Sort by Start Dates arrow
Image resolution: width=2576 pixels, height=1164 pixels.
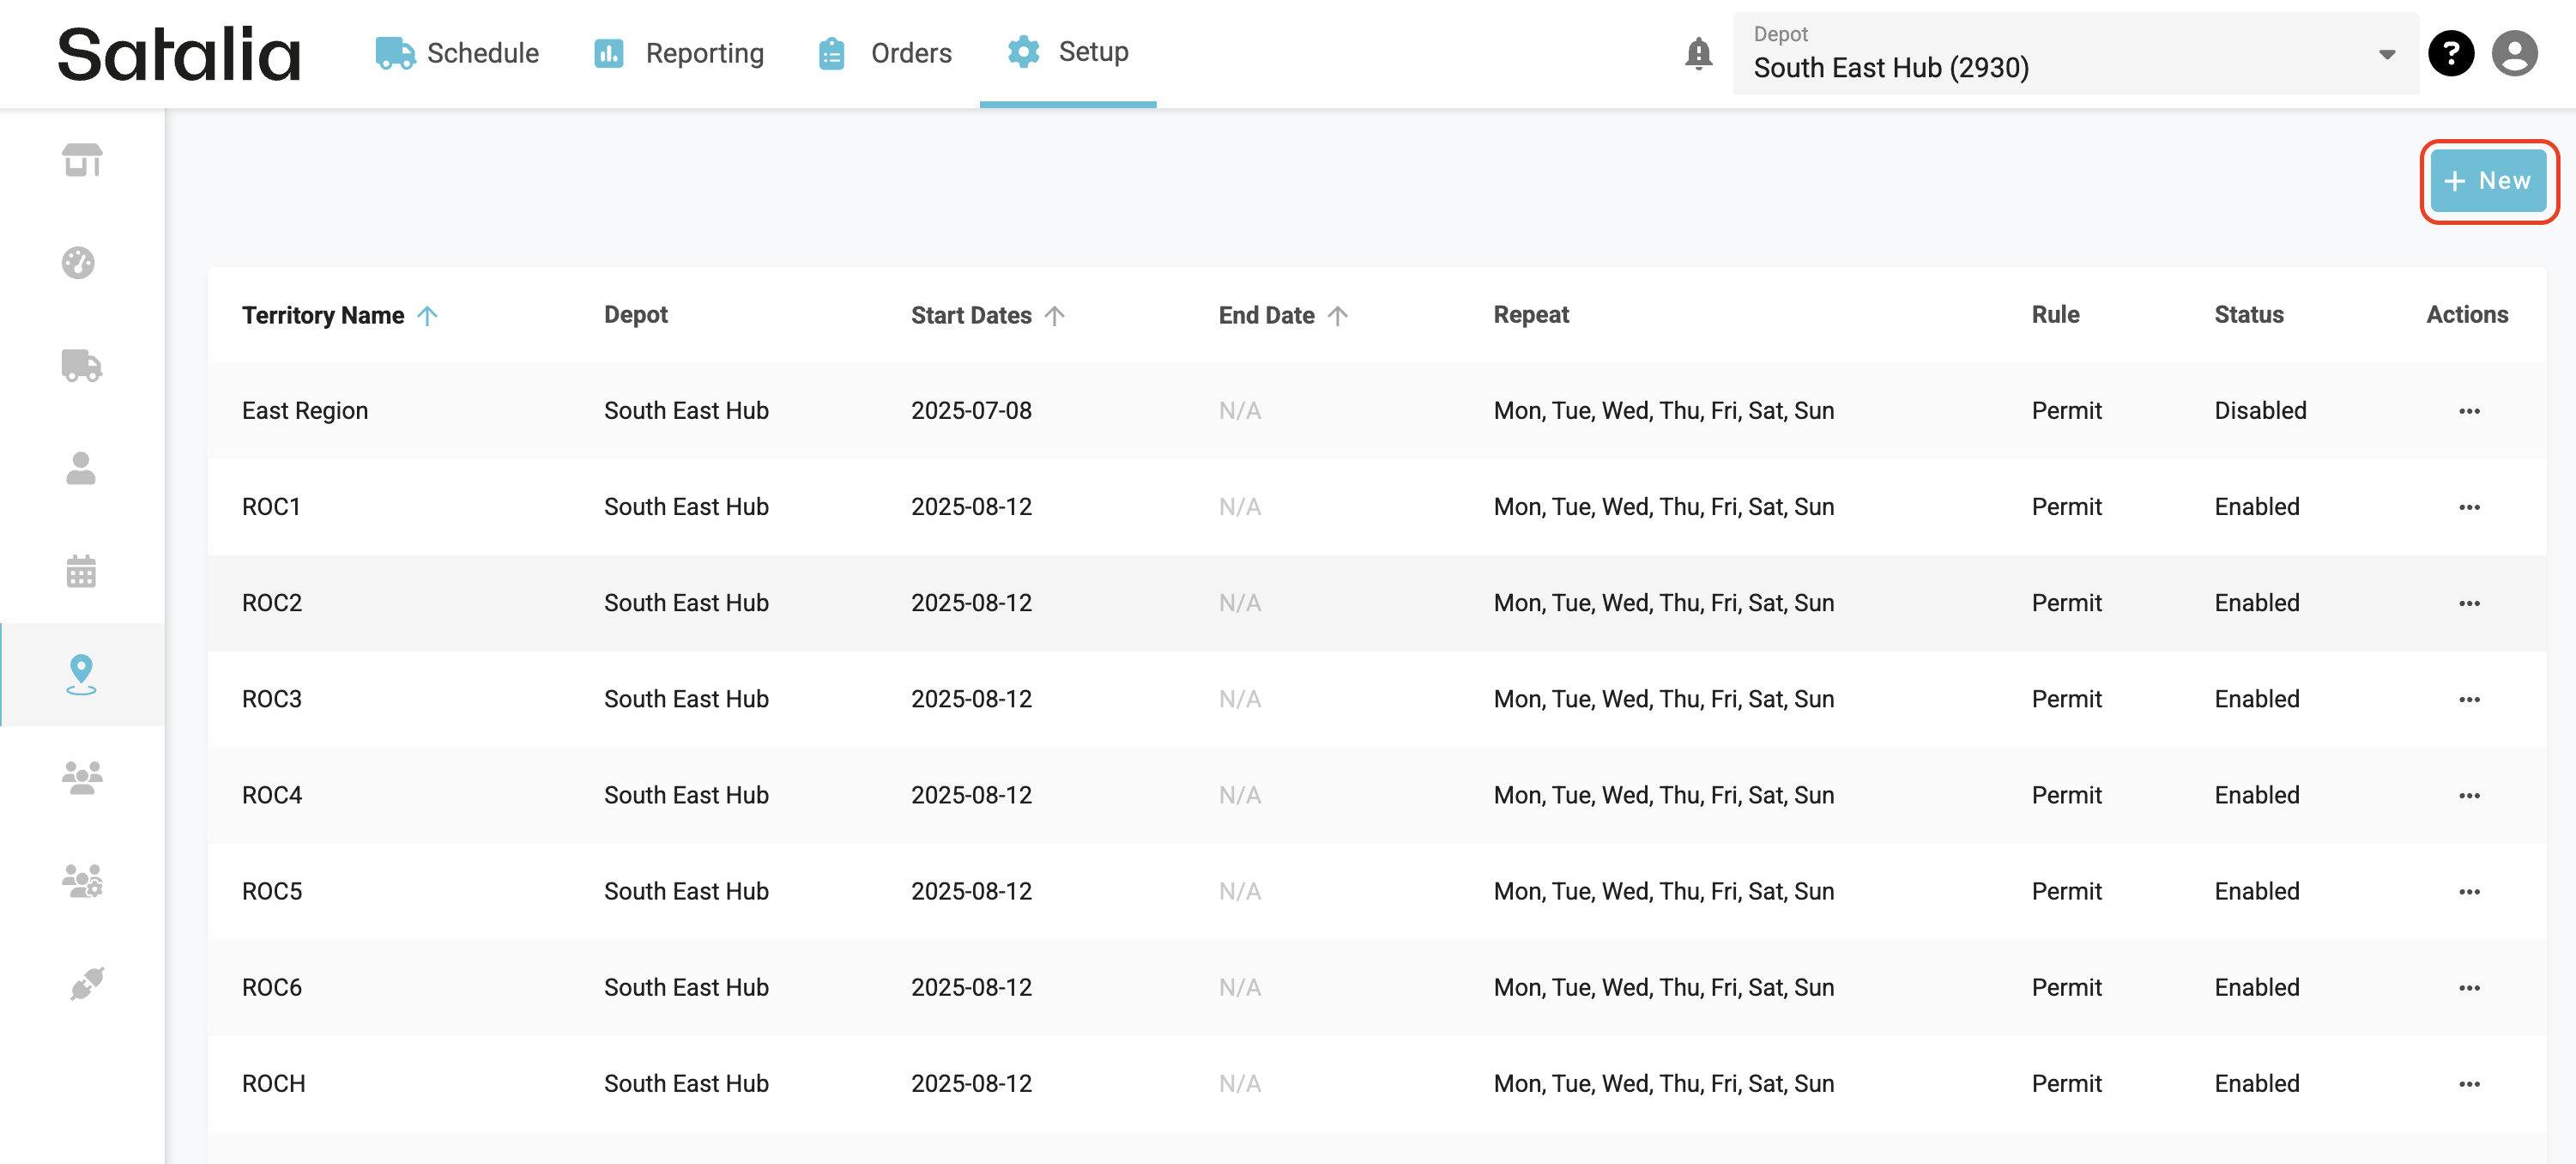point(1054,316)
